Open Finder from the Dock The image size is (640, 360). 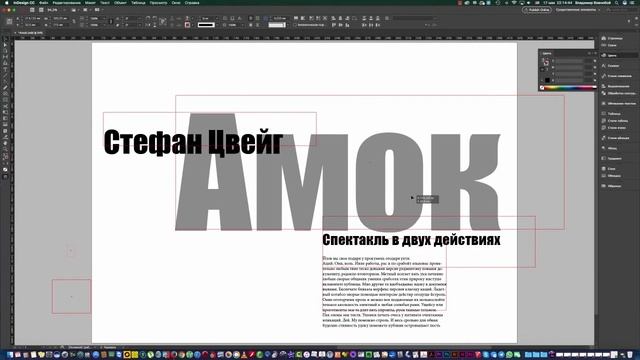[x=9, y=355]
